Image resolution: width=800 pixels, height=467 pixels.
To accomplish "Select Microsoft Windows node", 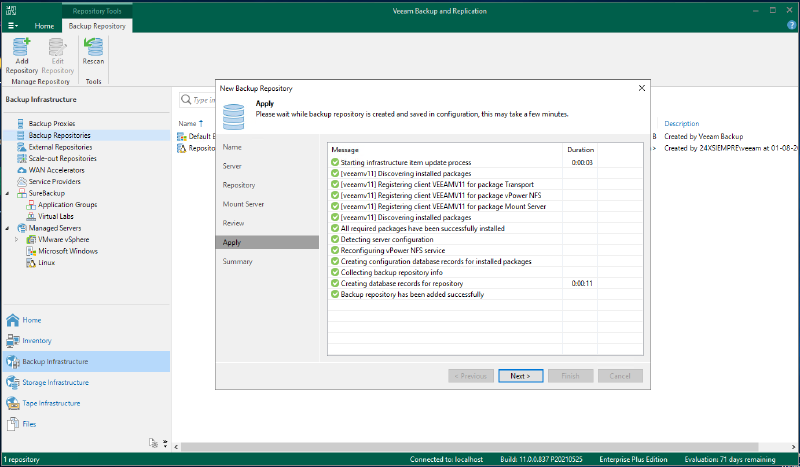I will click(x=68, y=251).
